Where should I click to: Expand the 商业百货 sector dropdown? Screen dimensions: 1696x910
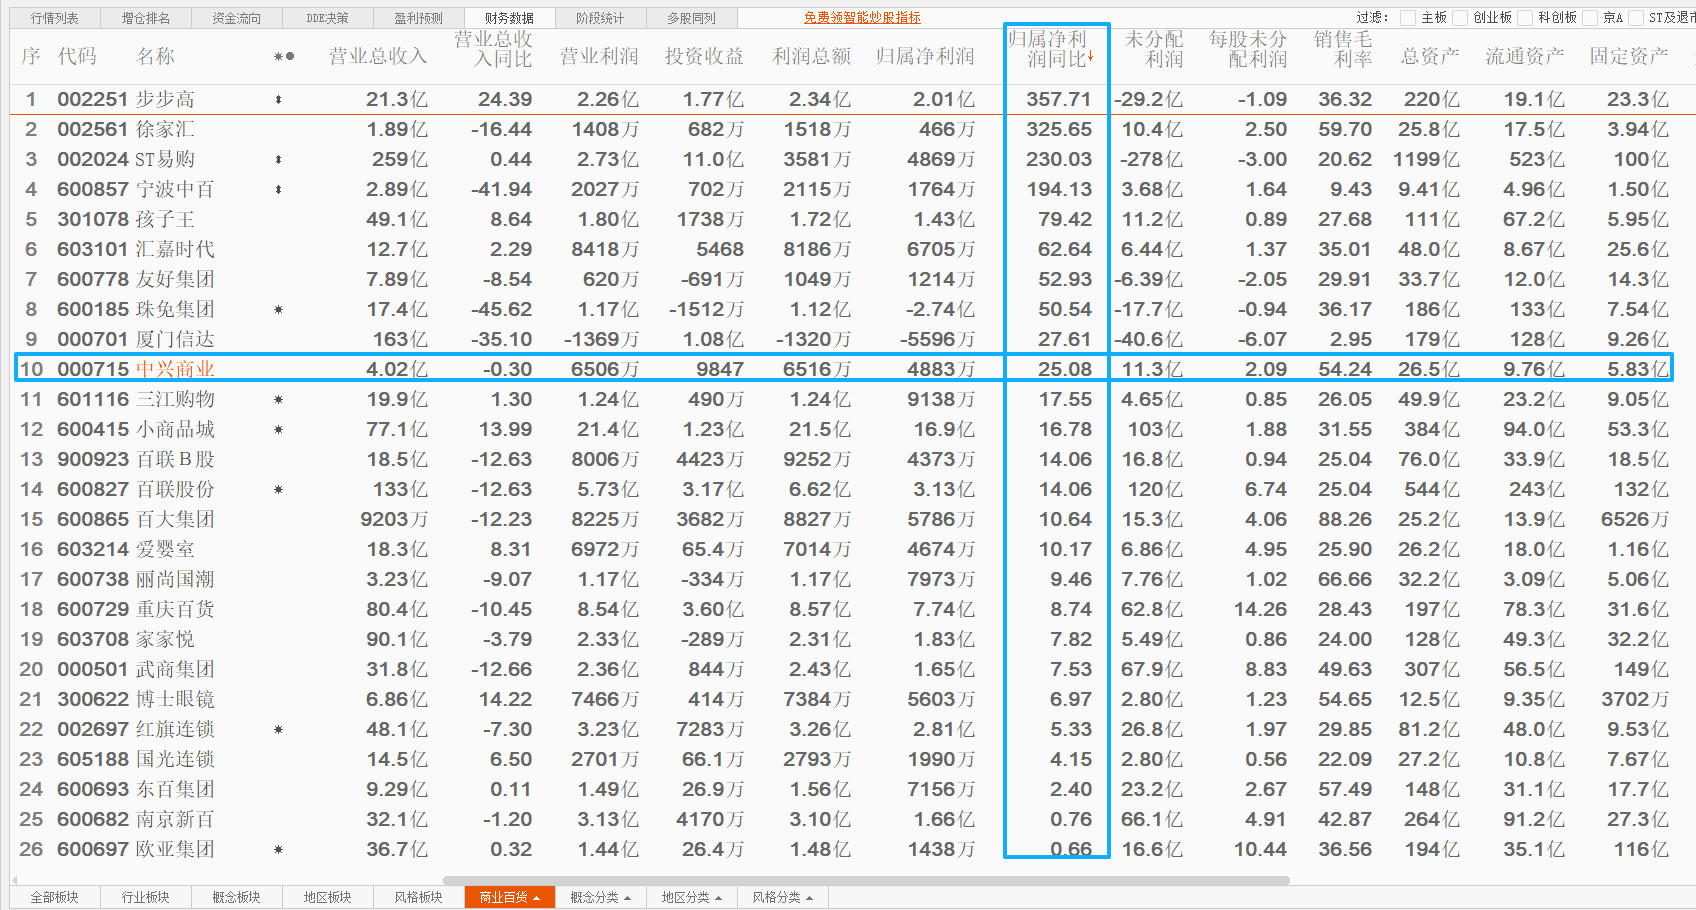coord(509,897)
